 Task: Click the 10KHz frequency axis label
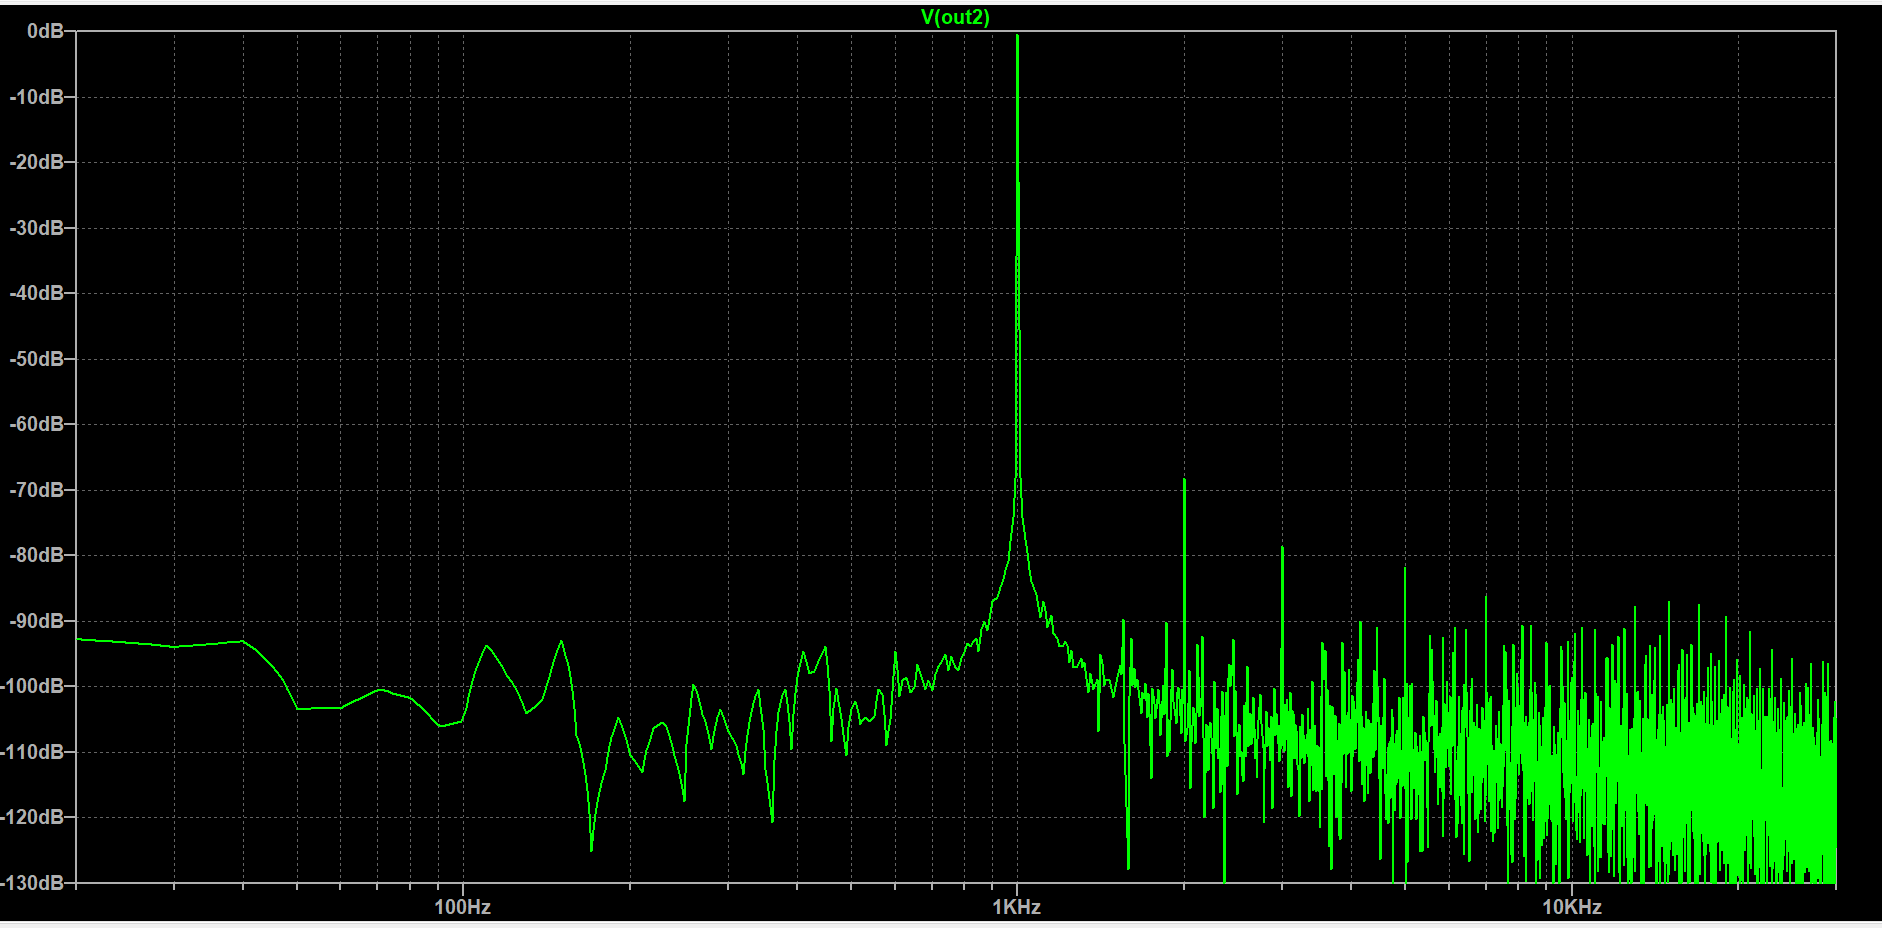(1572, 907)
